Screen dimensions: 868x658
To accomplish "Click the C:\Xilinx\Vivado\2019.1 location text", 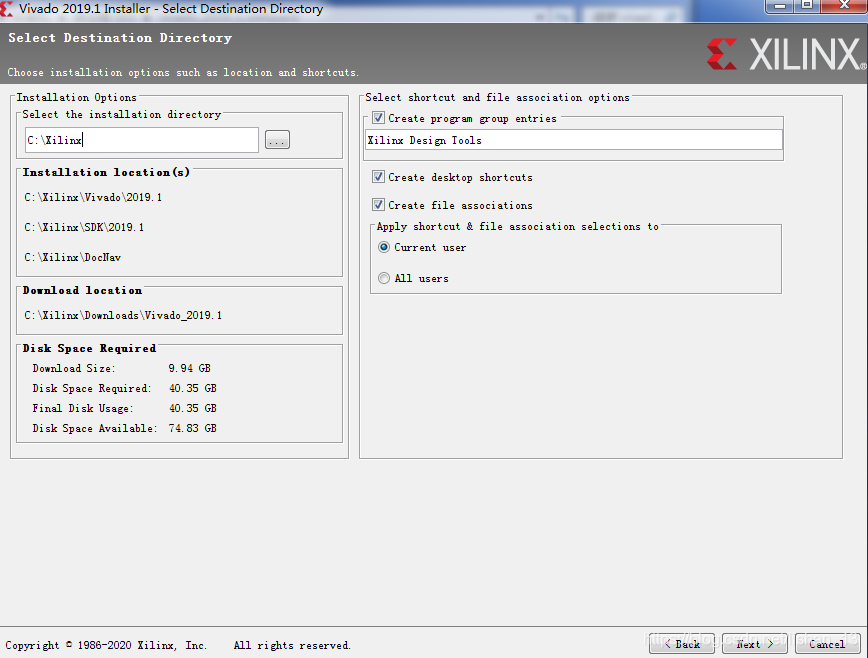I will click(93, 197).
